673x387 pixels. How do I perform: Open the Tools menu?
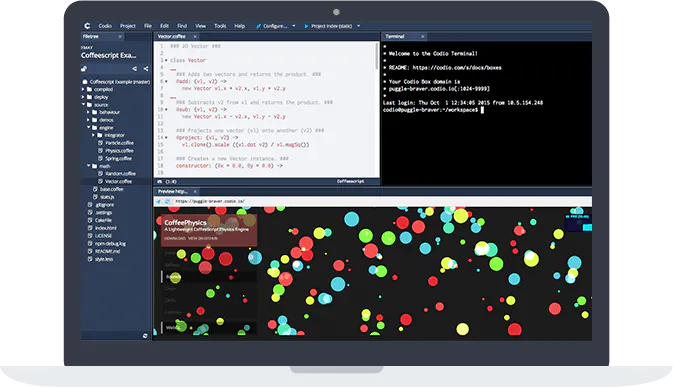pyautogui.click(x=220, y=26)
